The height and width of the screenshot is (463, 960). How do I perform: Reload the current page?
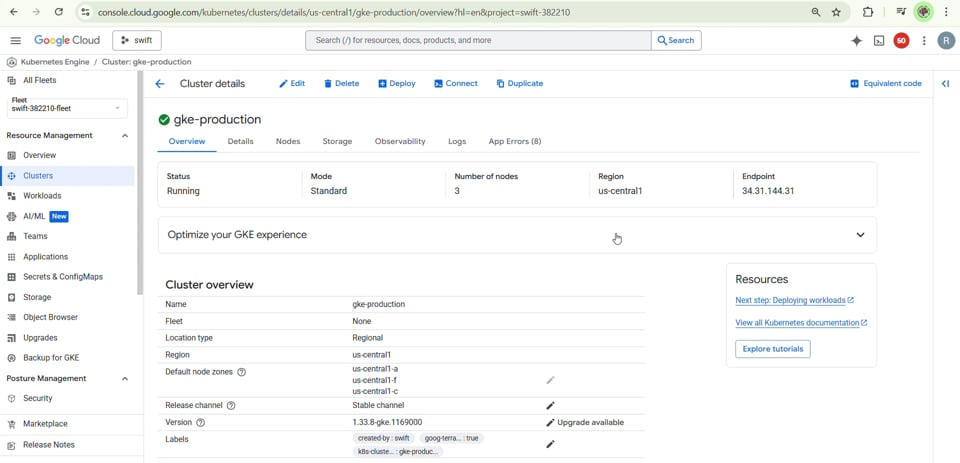coord(59,12)
